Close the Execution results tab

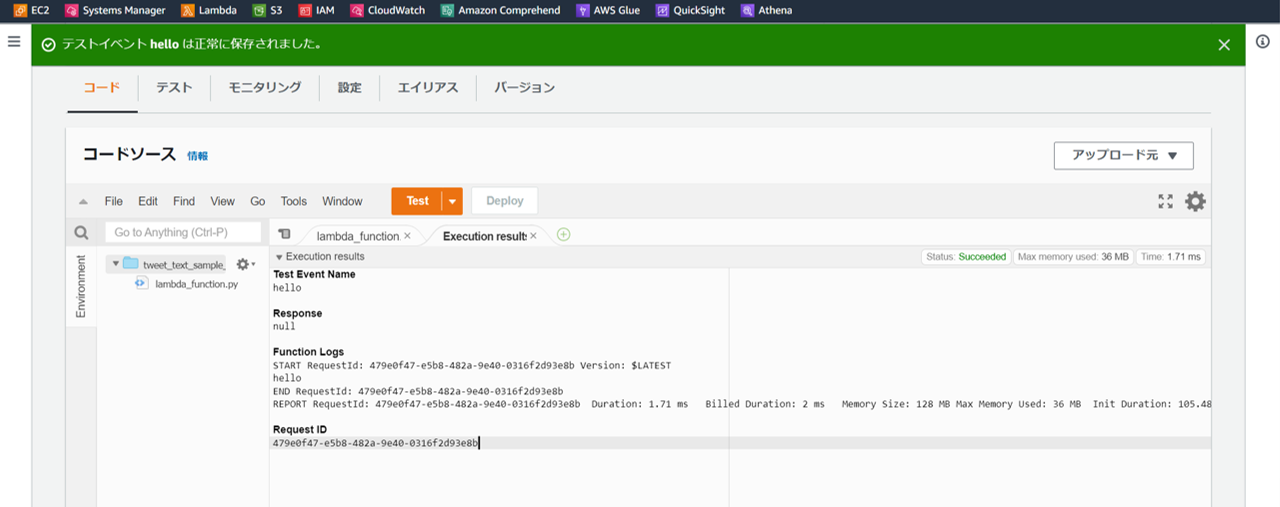[533, 236]
